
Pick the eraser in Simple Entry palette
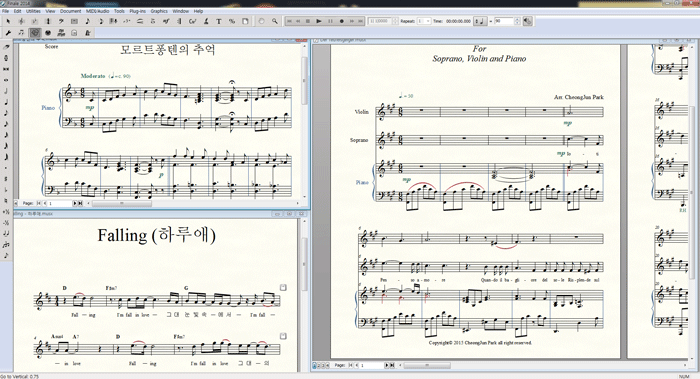pos(6,47)
